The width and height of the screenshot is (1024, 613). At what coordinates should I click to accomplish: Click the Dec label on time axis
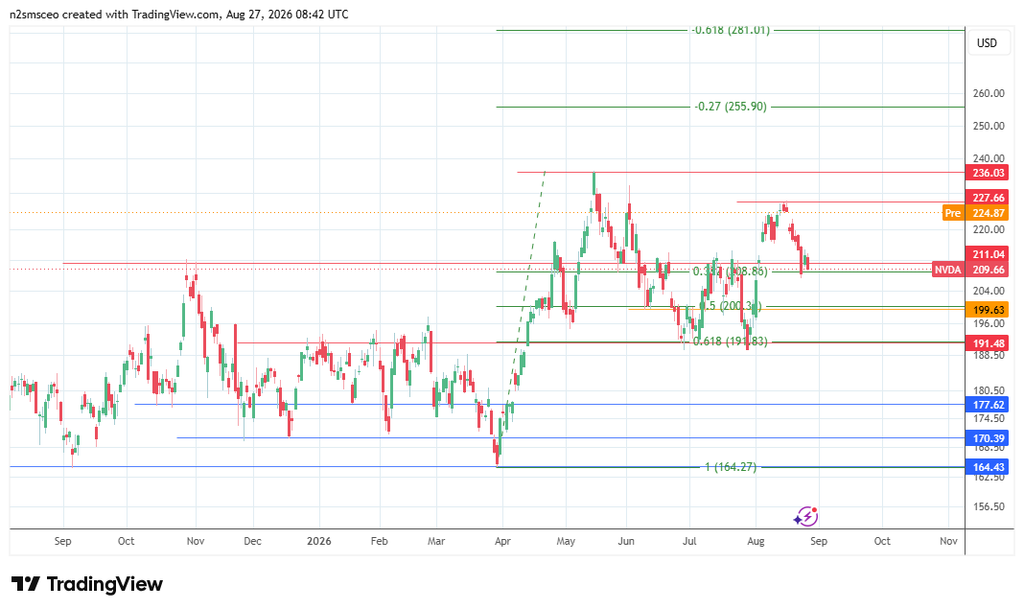coord(252,541)
